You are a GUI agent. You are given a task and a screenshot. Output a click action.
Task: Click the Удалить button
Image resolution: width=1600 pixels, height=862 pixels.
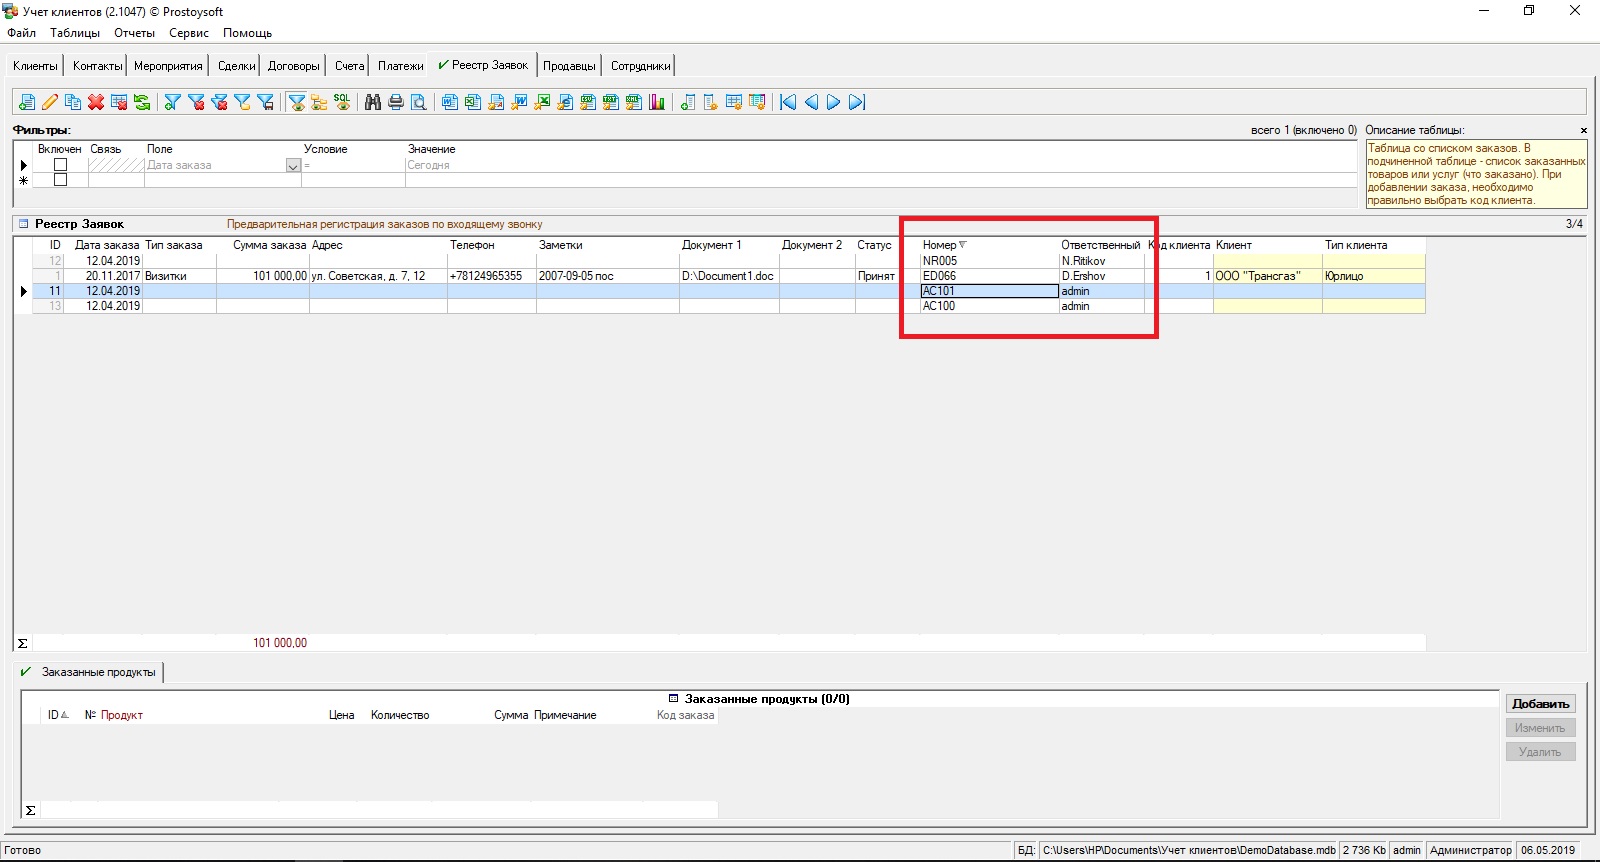point(1540,752)
